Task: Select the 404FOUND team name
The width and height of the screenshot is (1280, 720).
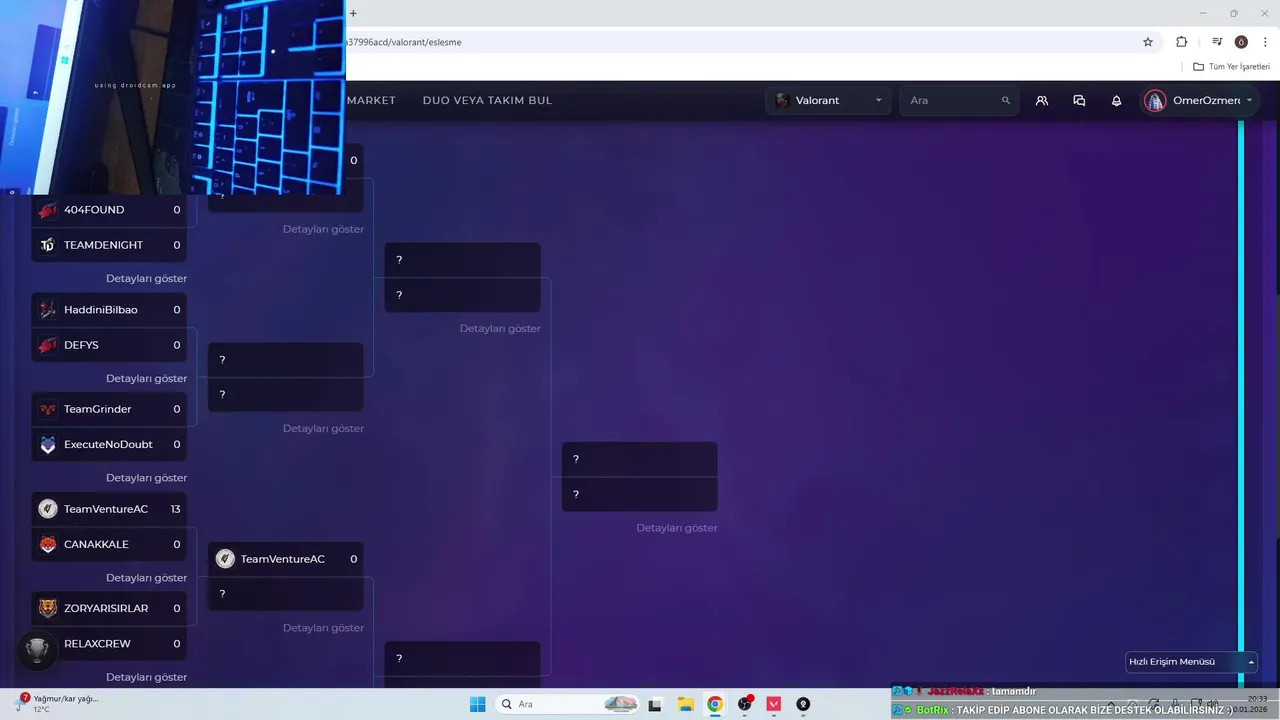Action: pyautogui.click(x=94, y=210)
